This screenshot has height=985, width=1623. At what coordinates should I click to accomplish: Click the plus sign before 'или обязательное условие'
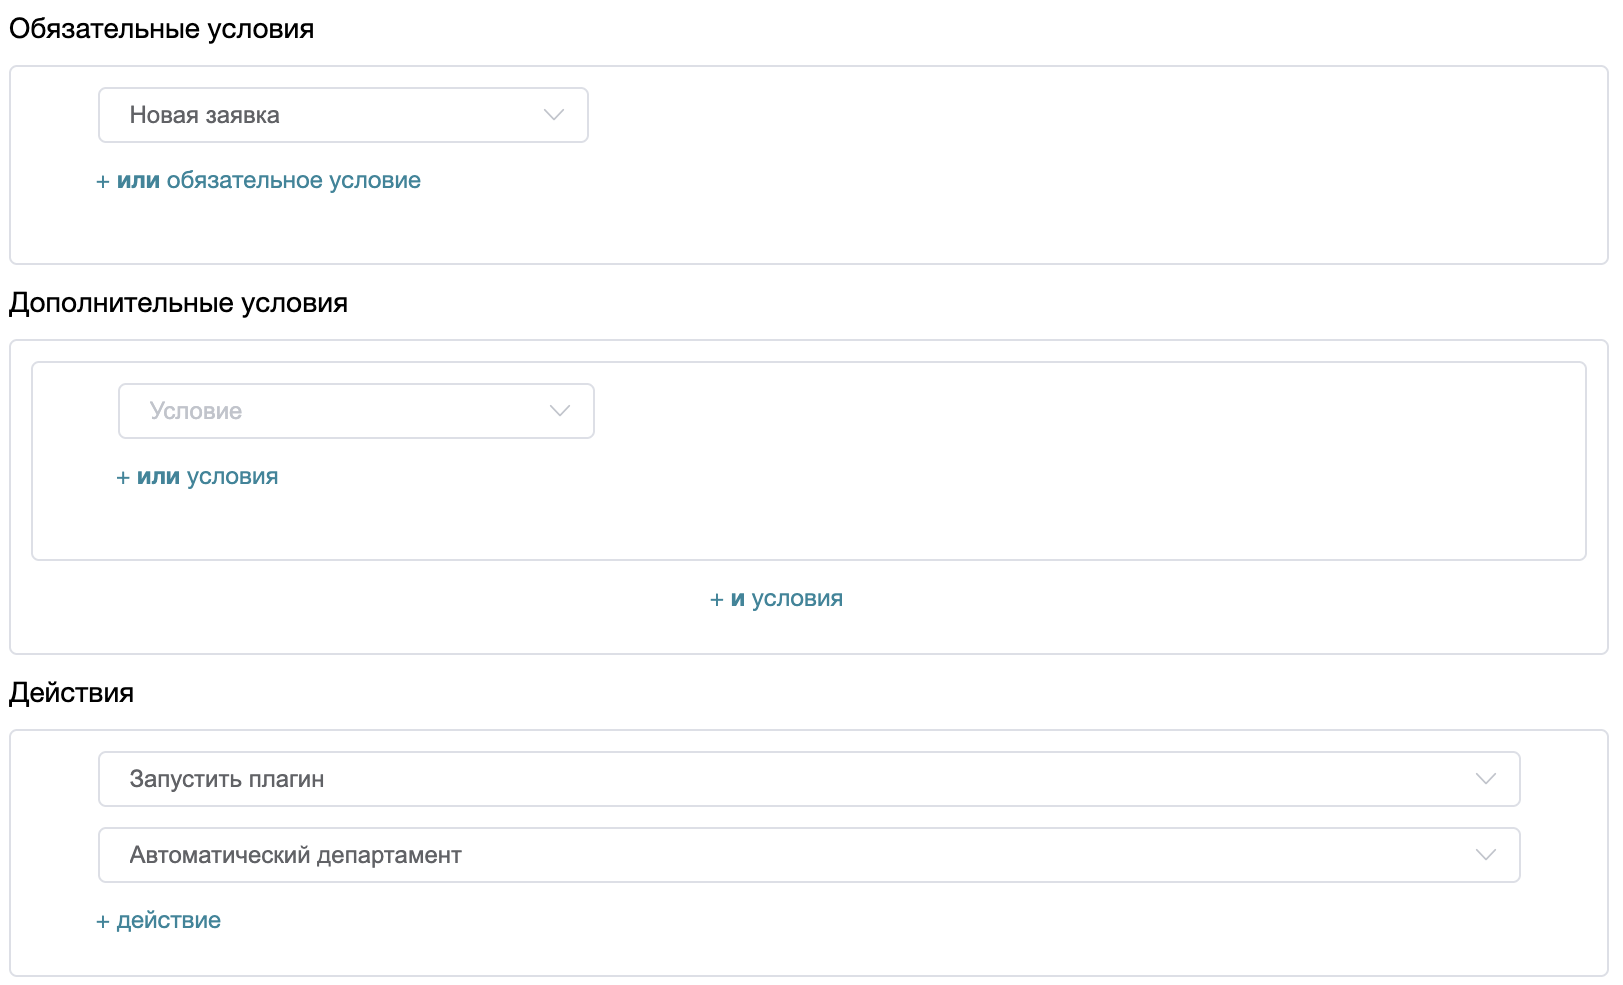pos(103,182)
